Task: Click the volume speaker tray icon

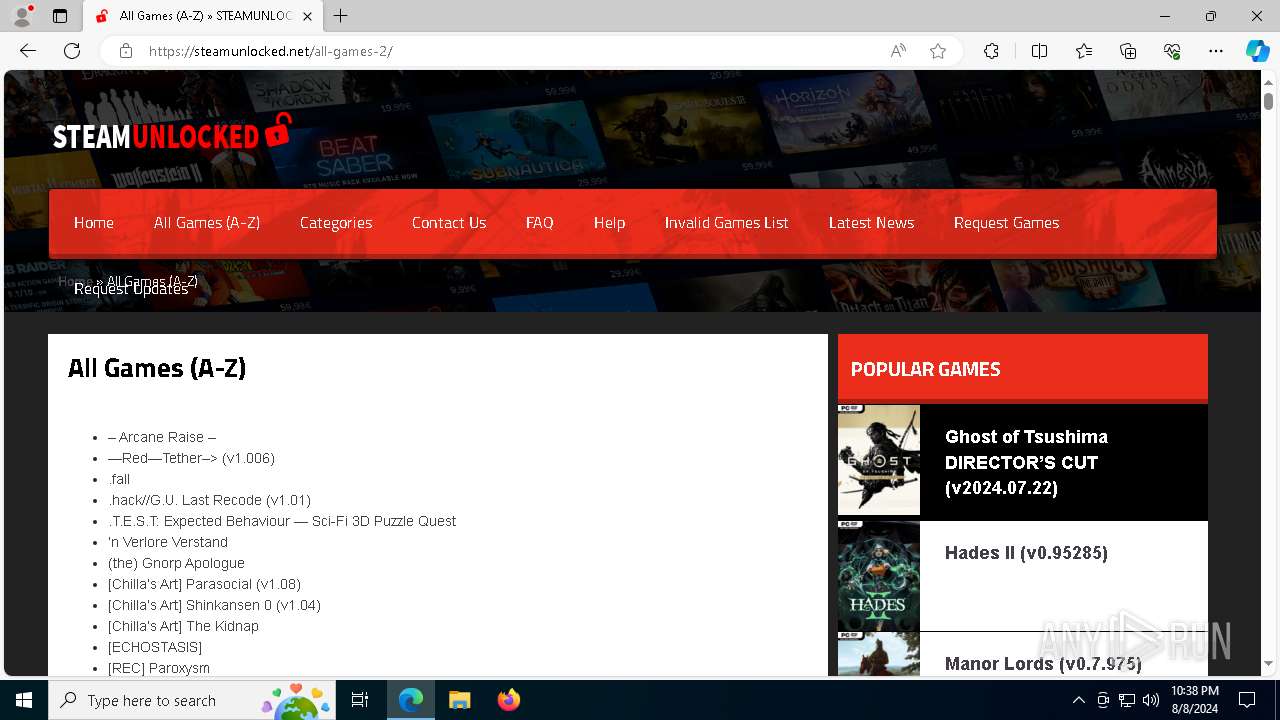Action: (x=1151, y=700)
